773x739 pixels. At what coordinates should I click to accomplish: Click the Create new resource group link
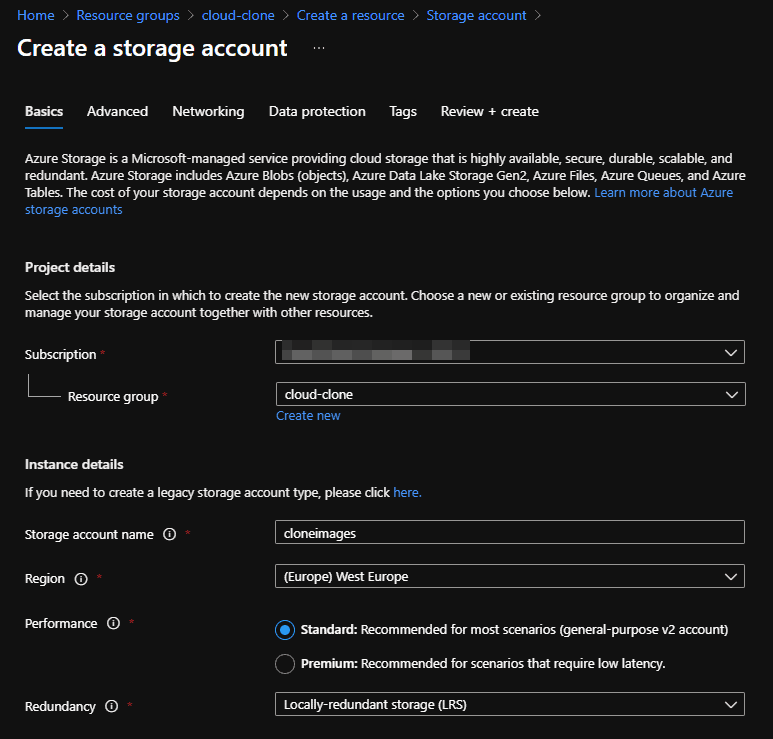[308, 415]
